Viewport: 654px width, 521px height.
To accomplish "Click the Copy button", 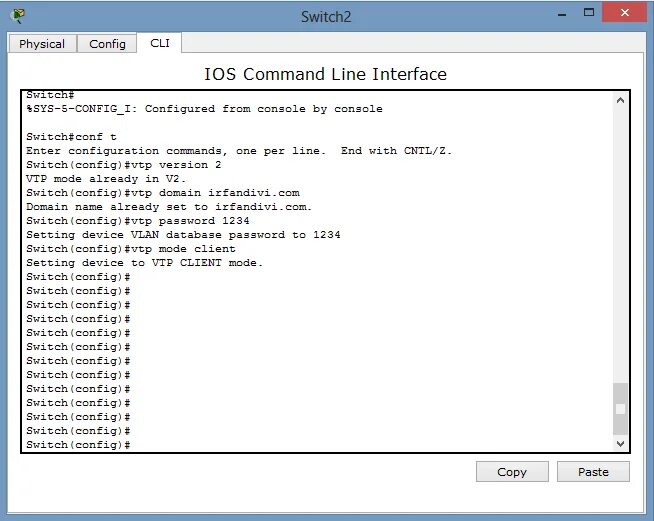I will tap(512, 472).
